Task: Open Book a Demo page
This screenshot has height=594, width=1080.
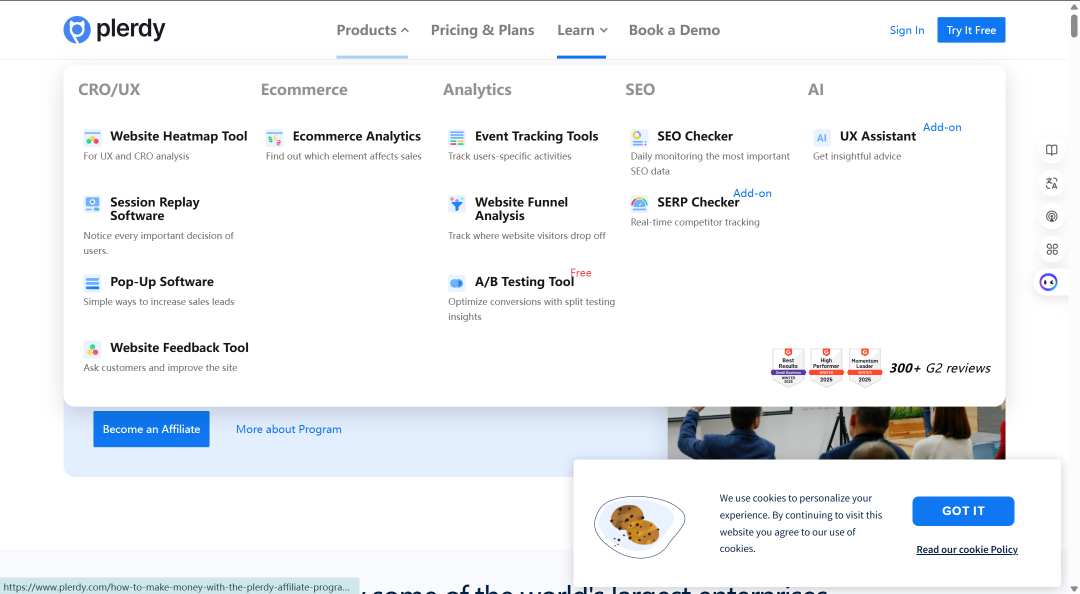Action: tap(674, 30)
